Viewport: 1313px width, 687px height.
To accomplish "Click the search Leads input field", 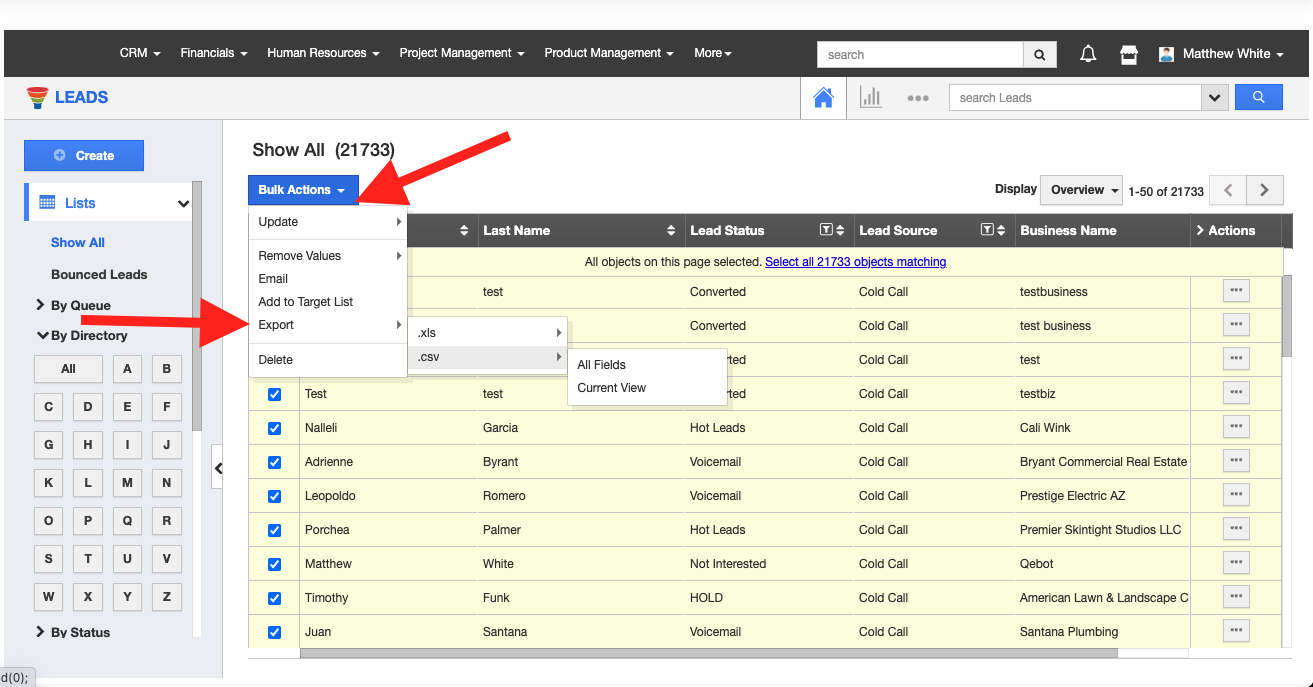I will [1074, 97].
